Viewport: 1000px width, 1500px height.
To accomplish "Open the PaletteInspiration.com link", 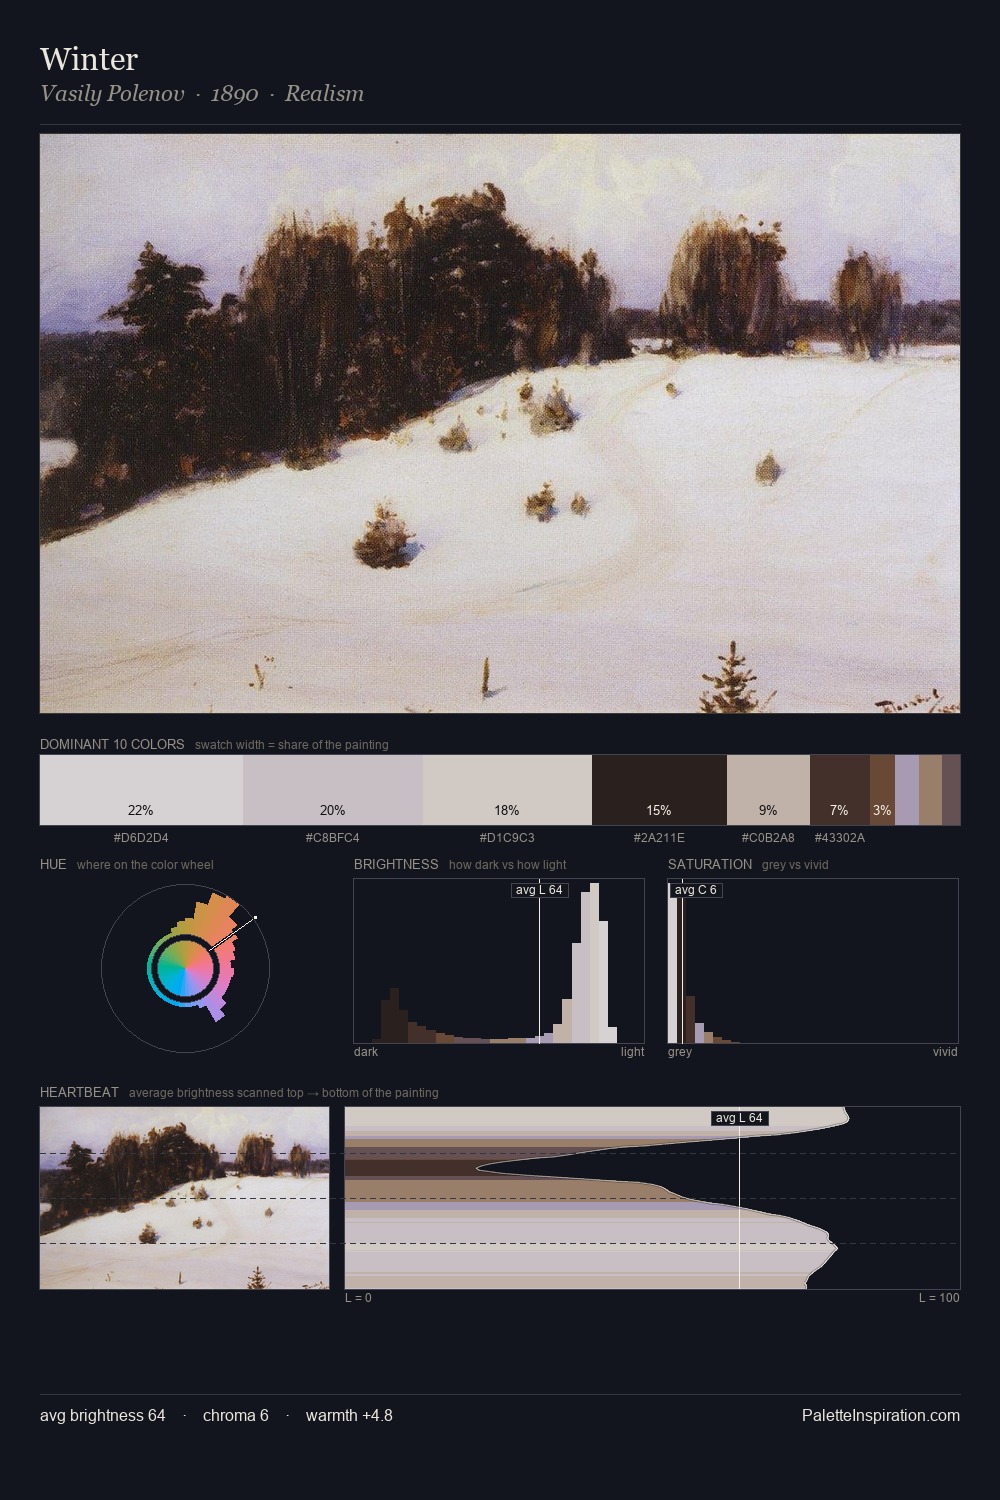I will coord(881,1416).
